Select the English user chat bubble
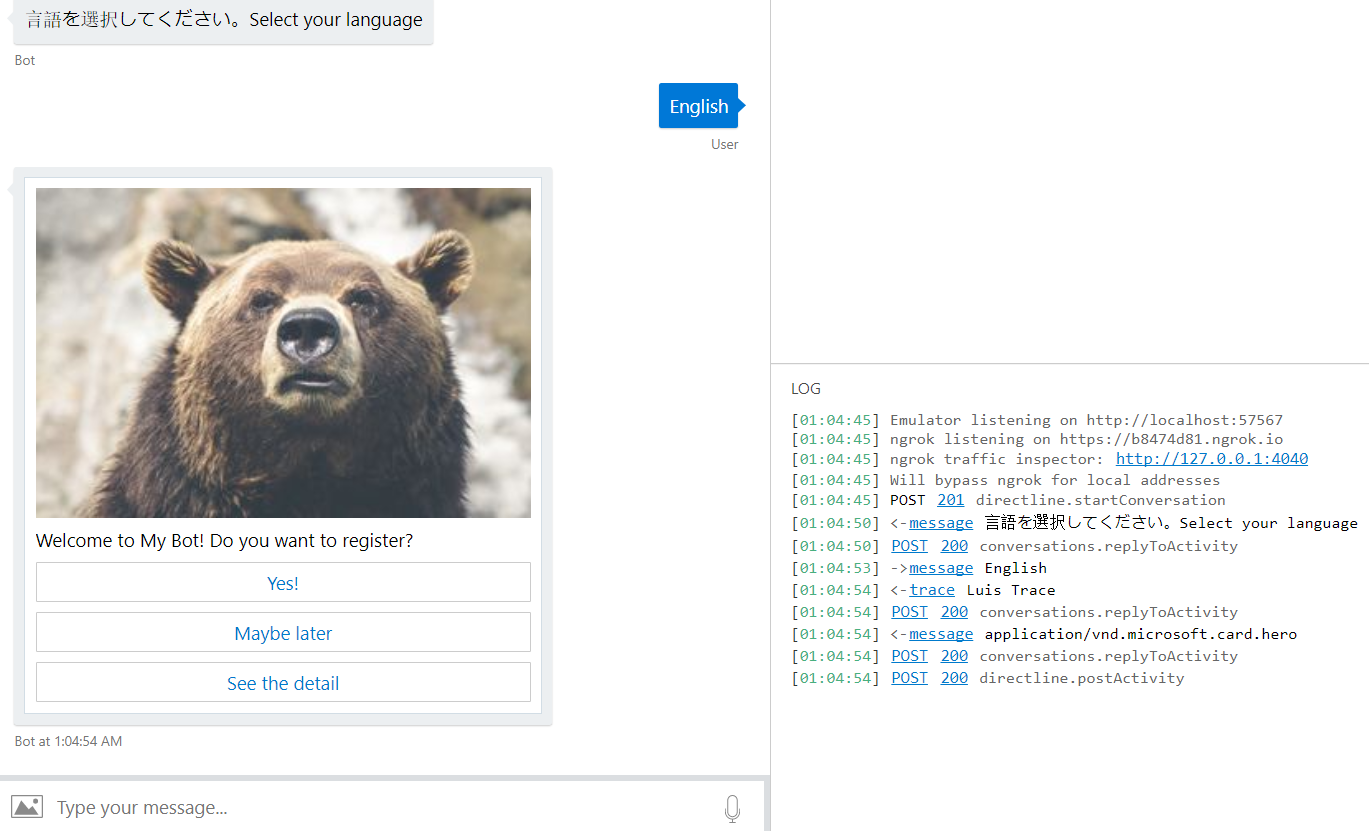Screen dimensions: 1369x831 click(x=698, y=105)
